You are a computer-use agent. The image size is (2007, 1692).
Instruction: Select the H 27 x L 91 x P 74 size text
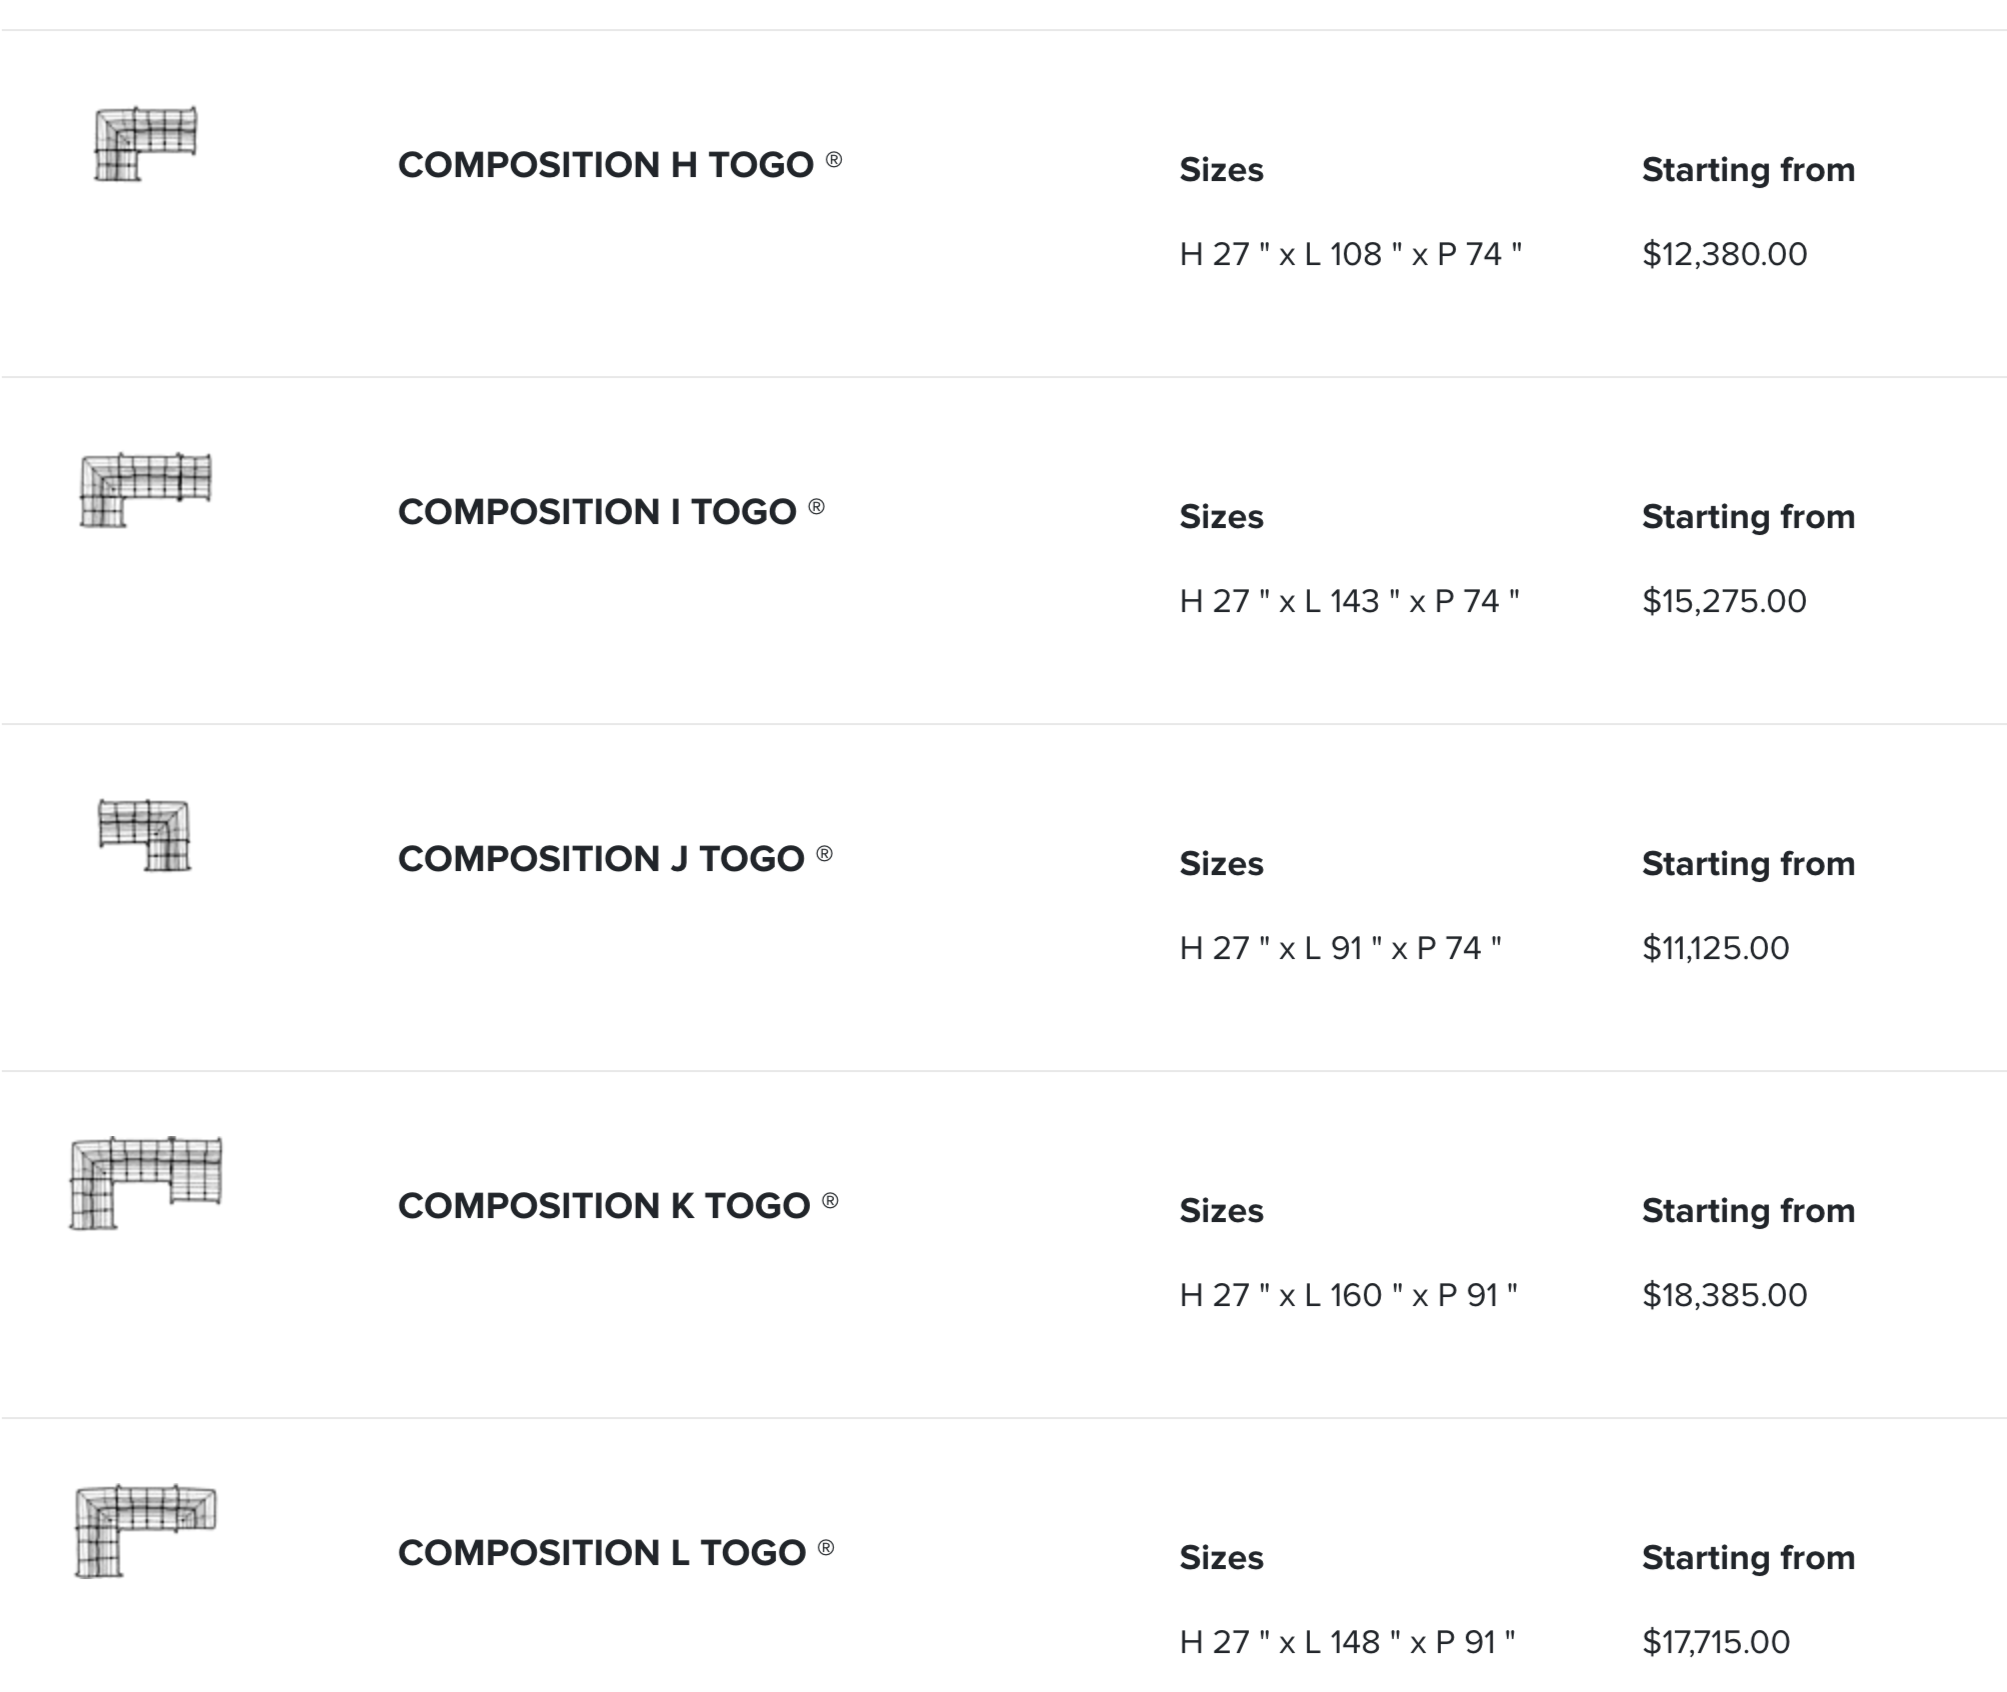(1341, 948)
